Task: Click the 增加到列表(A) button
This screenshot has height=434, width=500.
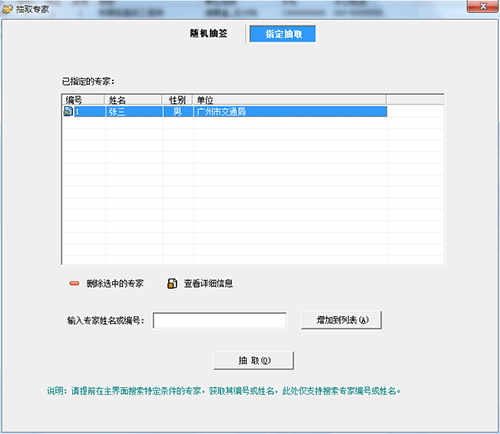Action: (341, 320)
